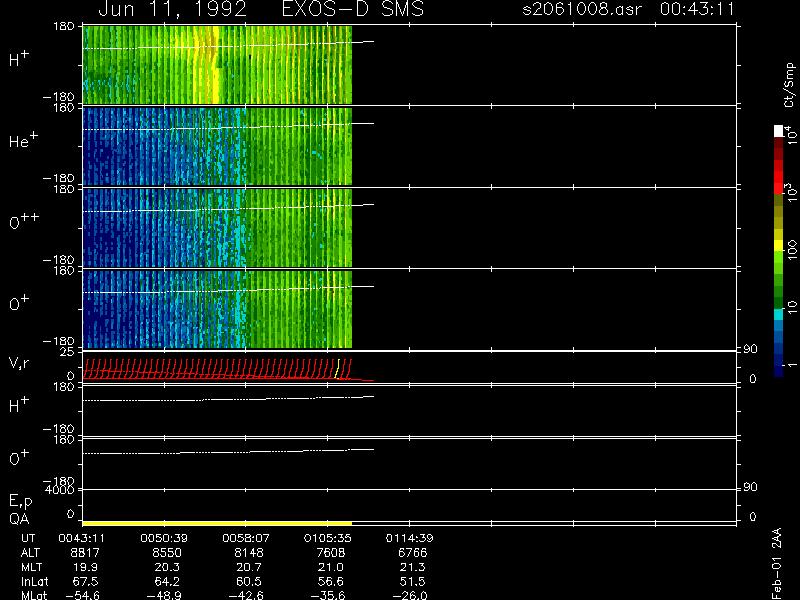Click the start time "00:43:11" in header
The height and width of the screenshot is (600, 800).
tap(697, 9)
